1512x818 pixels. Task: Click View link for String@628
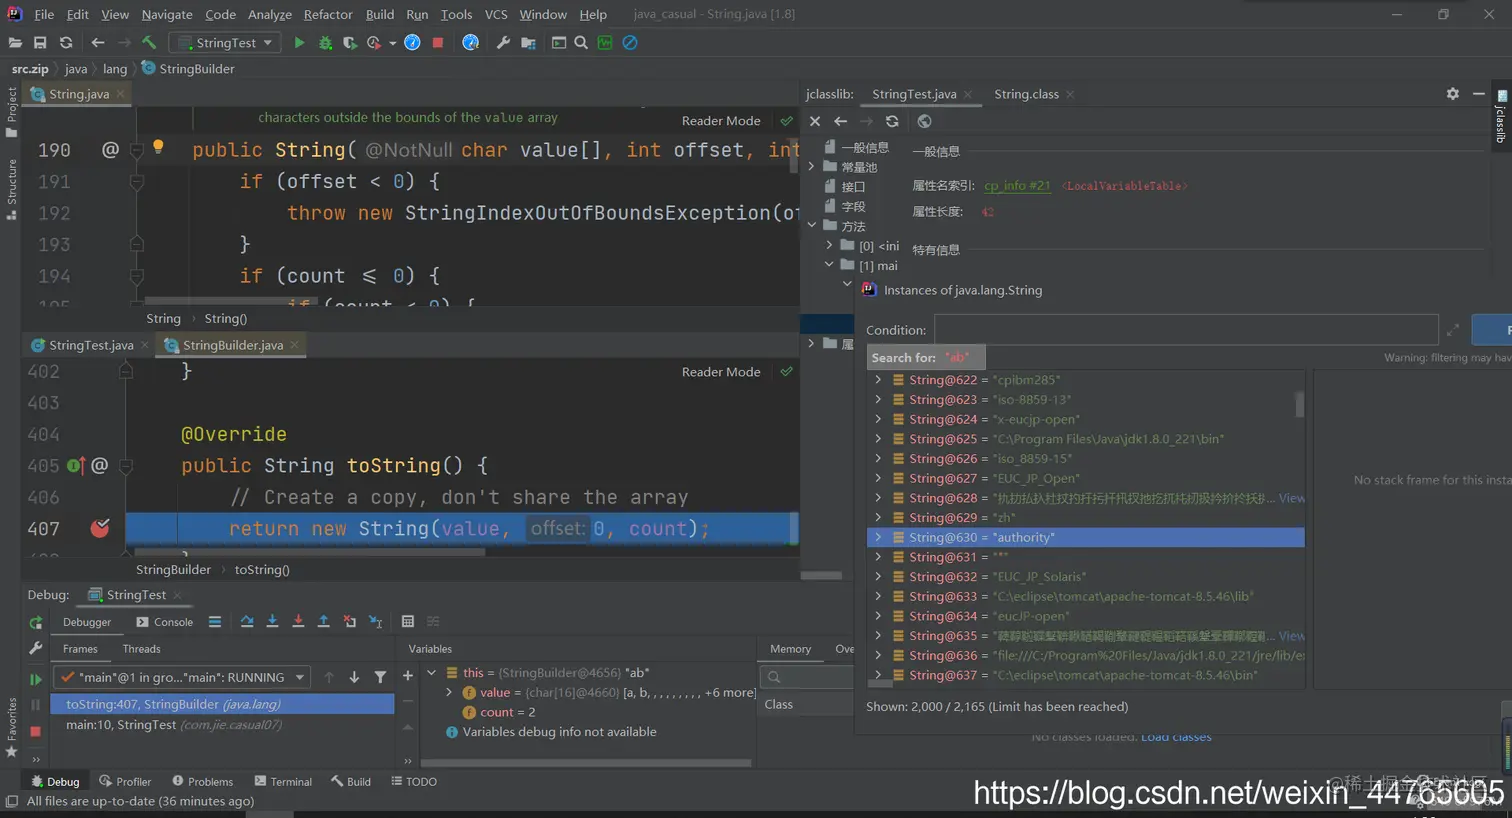(1292, 498)
